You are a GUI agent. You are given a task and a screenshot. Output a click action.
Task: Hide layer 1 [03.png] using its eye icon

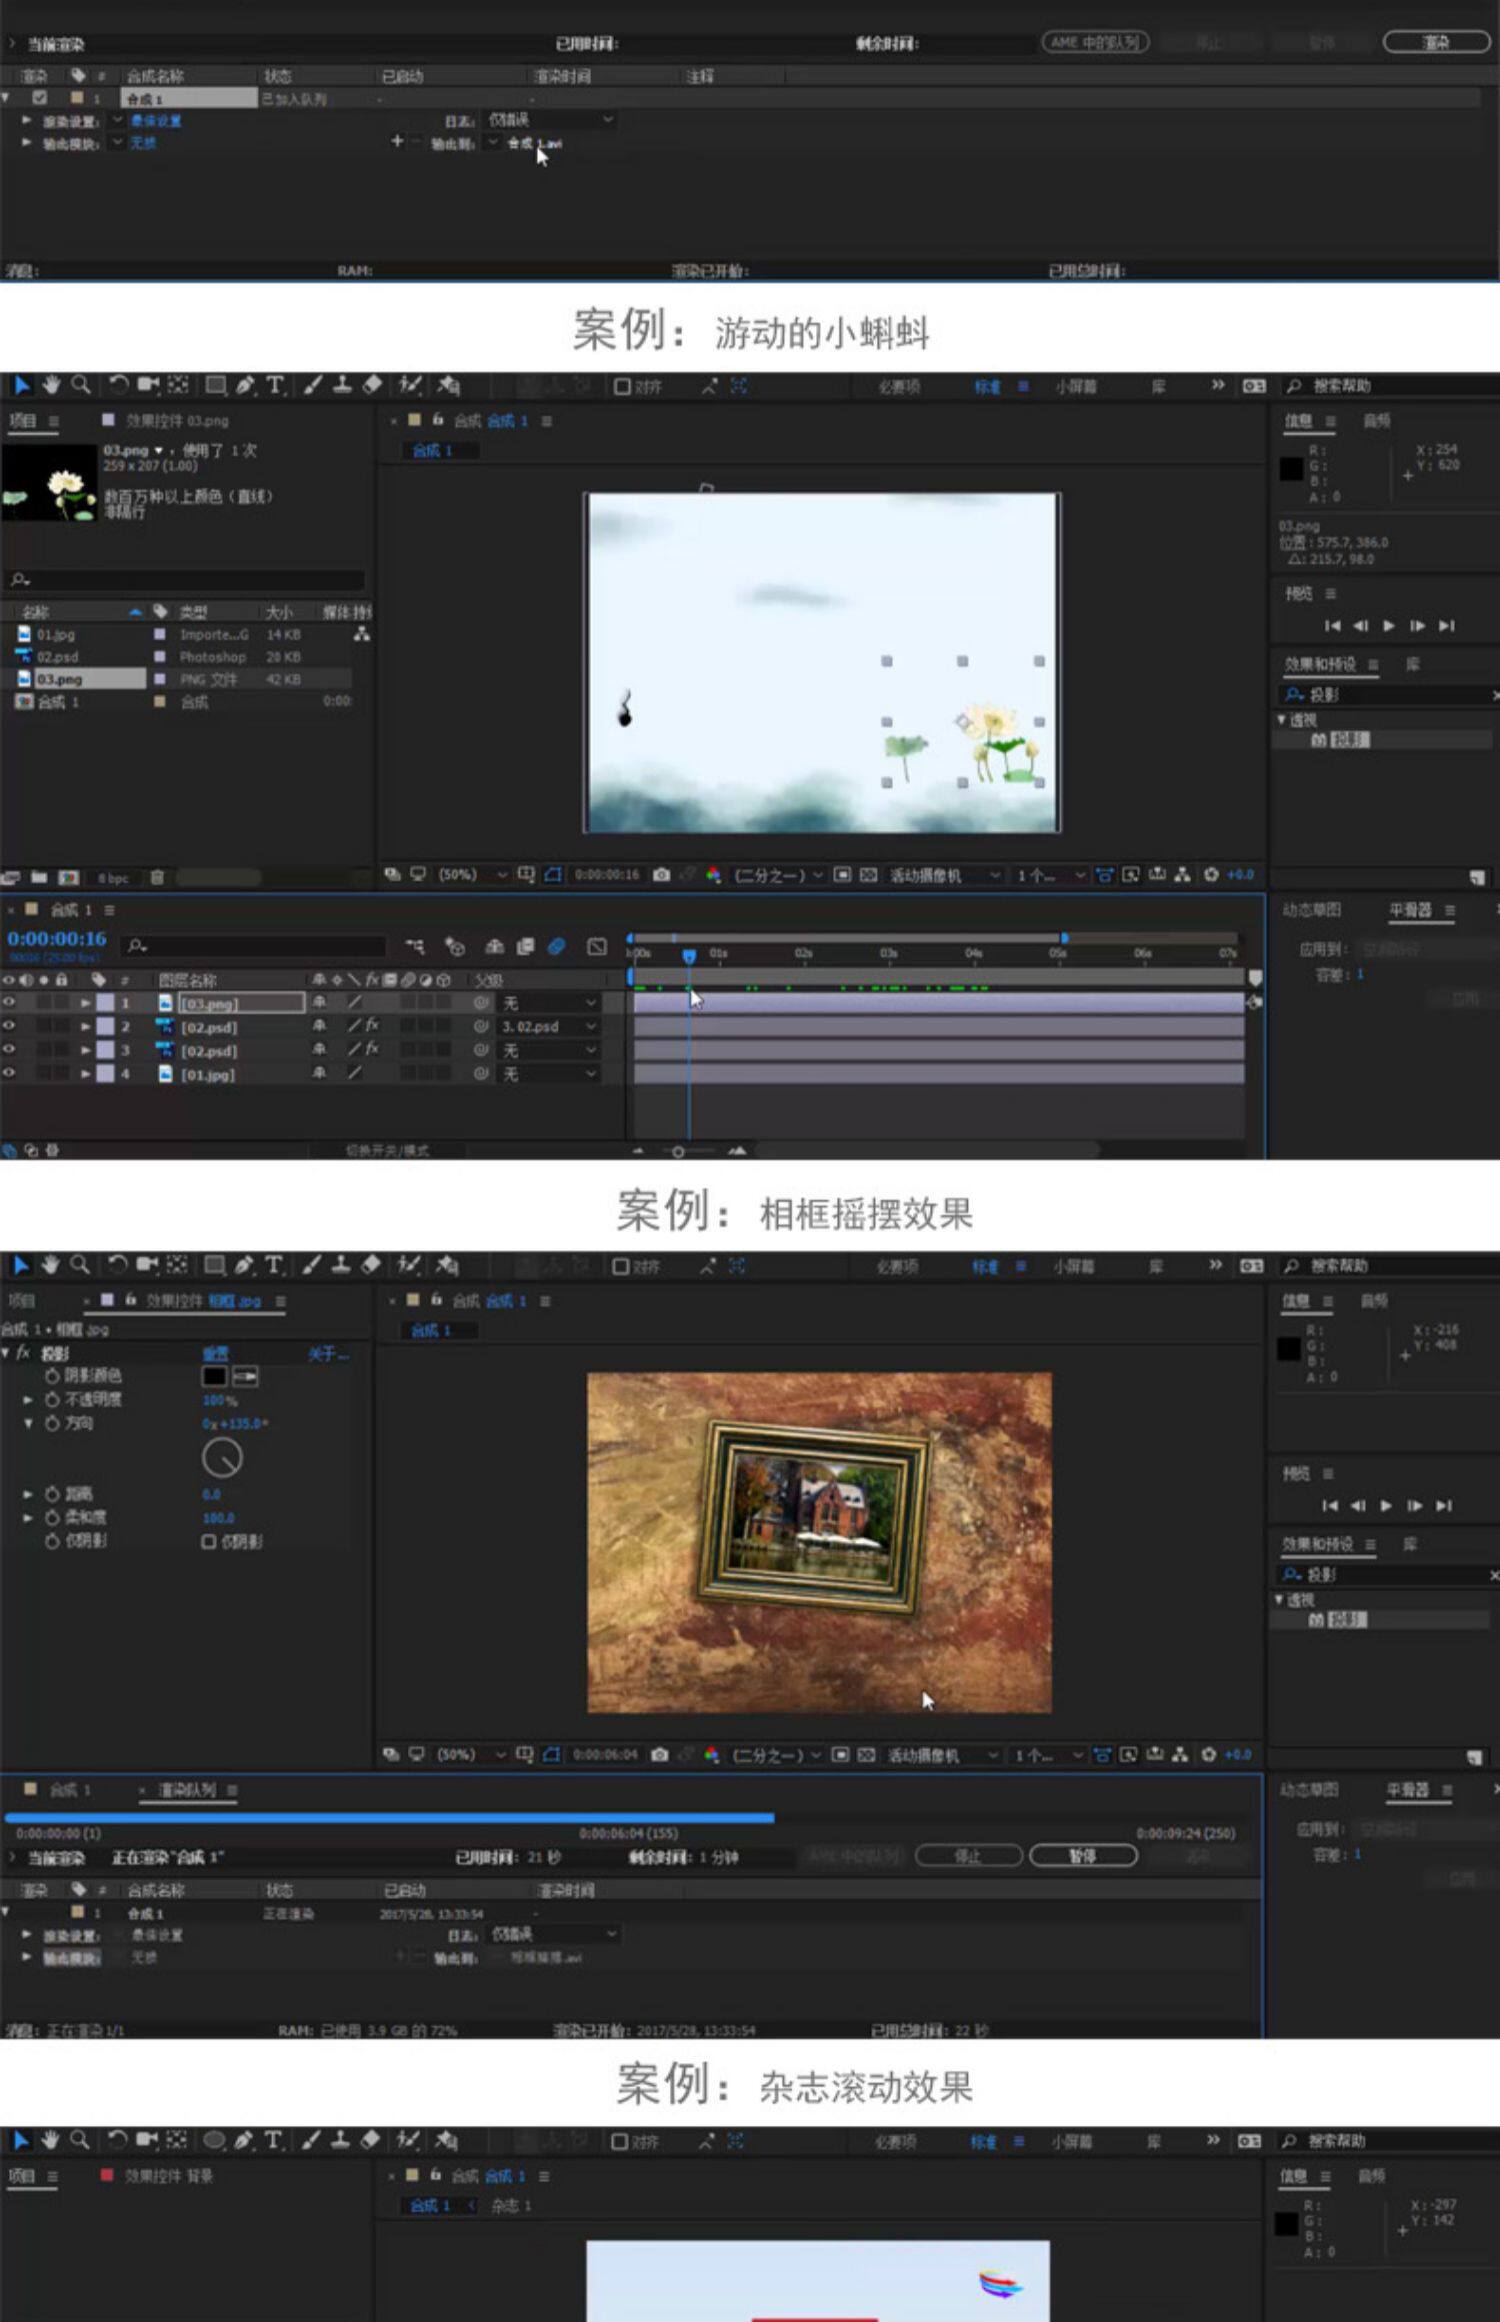coord(9,1002)
